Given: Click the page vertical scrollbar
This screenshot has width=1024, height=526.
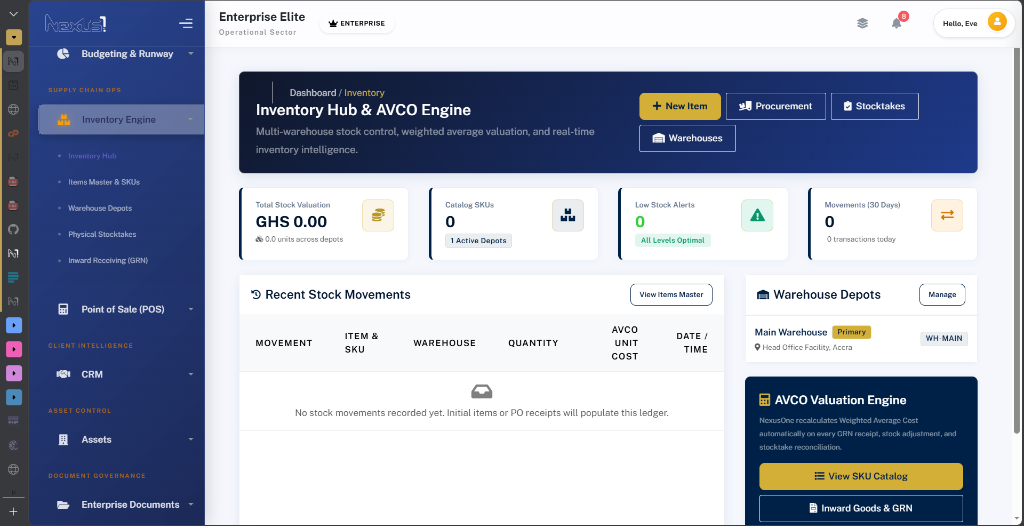Looking at the screenshot, I should [1016, 240].
